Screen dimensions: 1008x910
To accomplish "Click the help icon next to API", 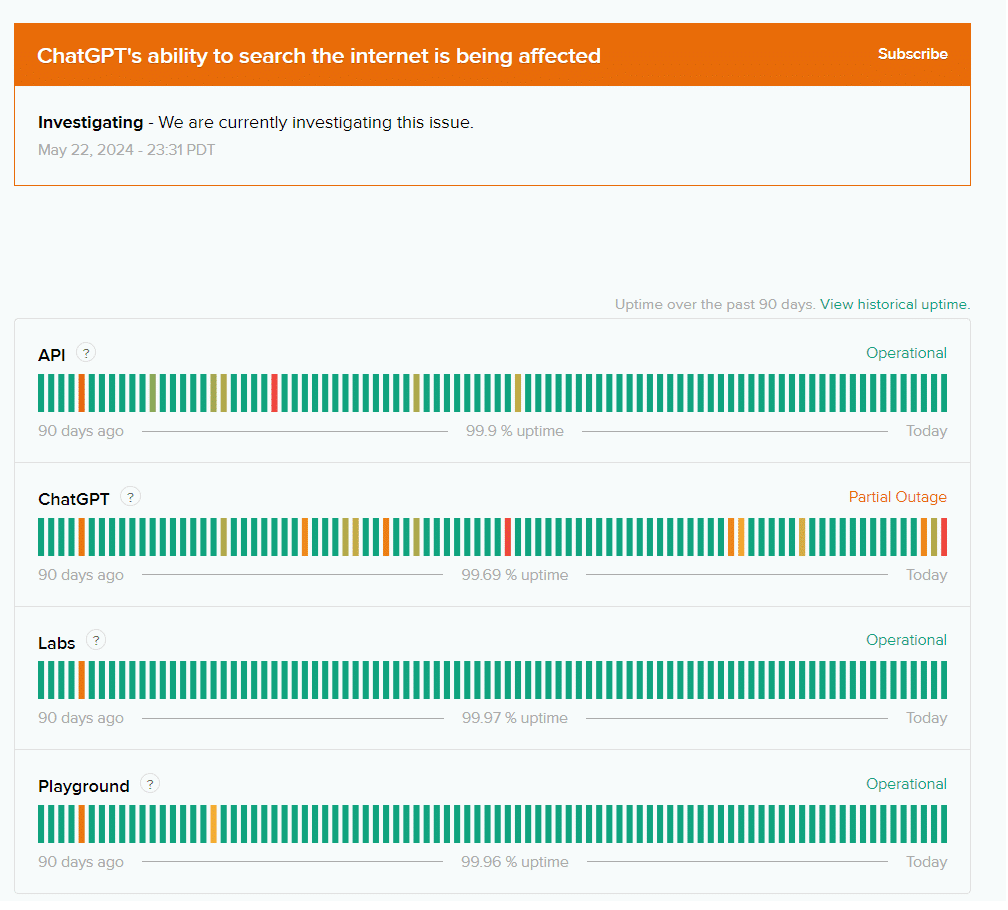I will pyautogui.click(x=86, y=353).
